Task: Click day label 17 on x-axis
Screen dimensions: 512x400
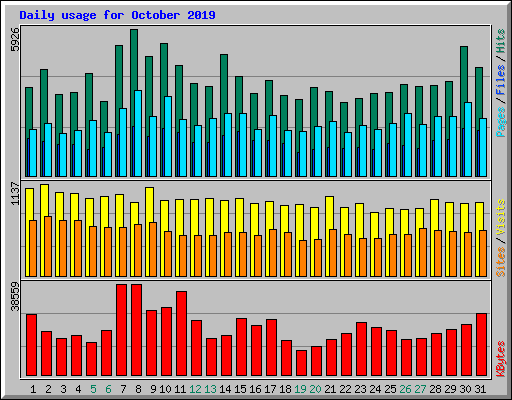Action: pos(270,389)
